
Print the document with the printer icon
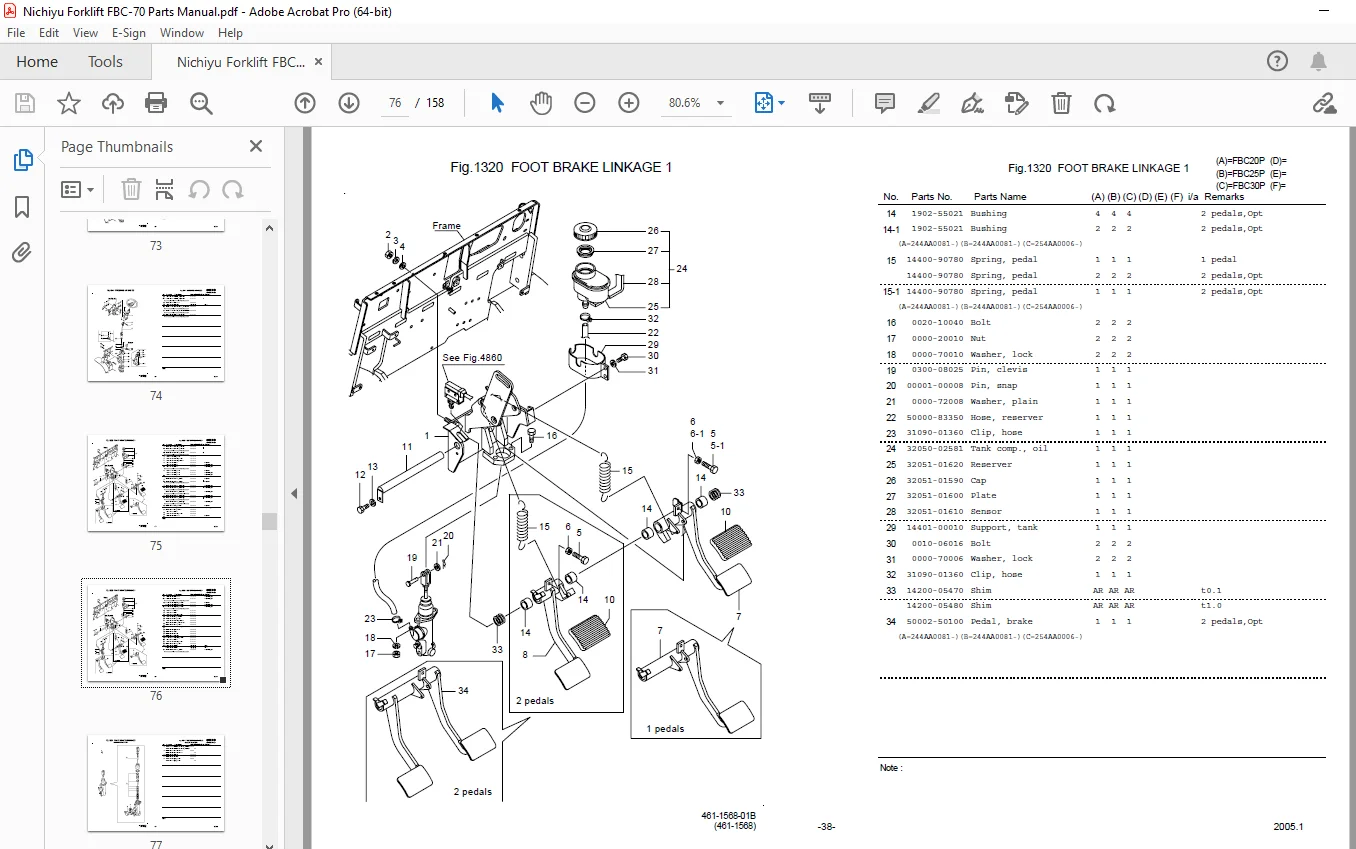(156, 103)
